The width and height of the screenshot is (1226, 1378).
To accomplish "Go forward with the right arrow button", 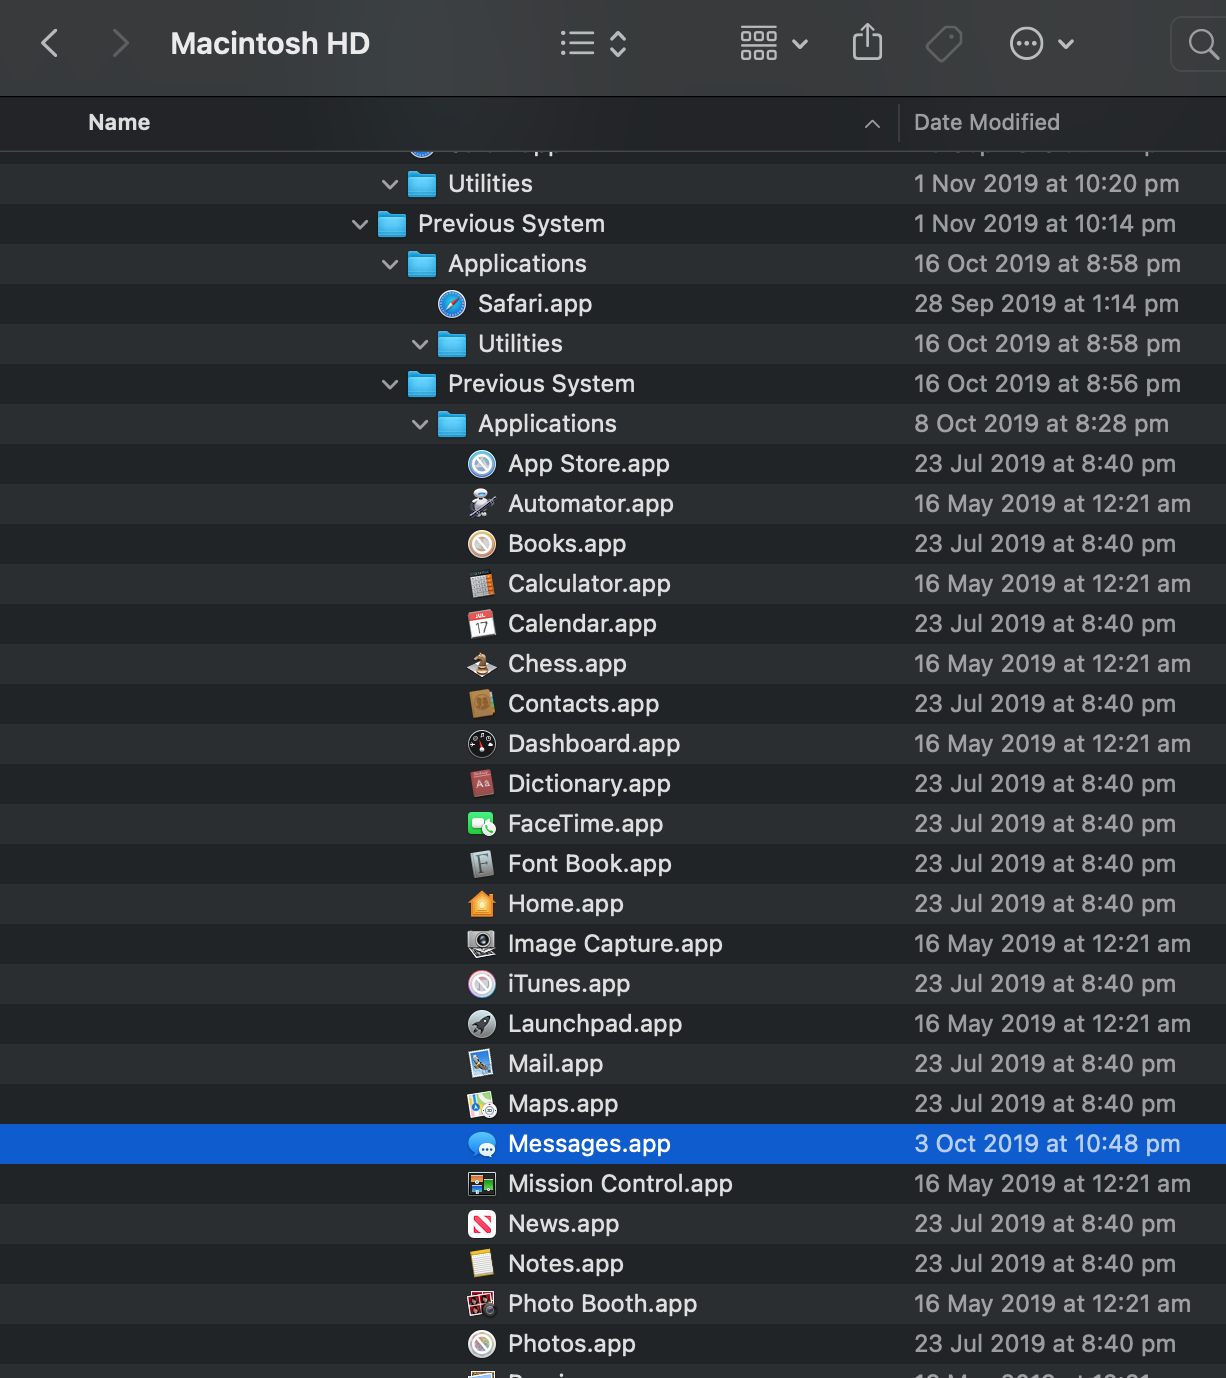I will pyautogui.click(x=121, y=43).
